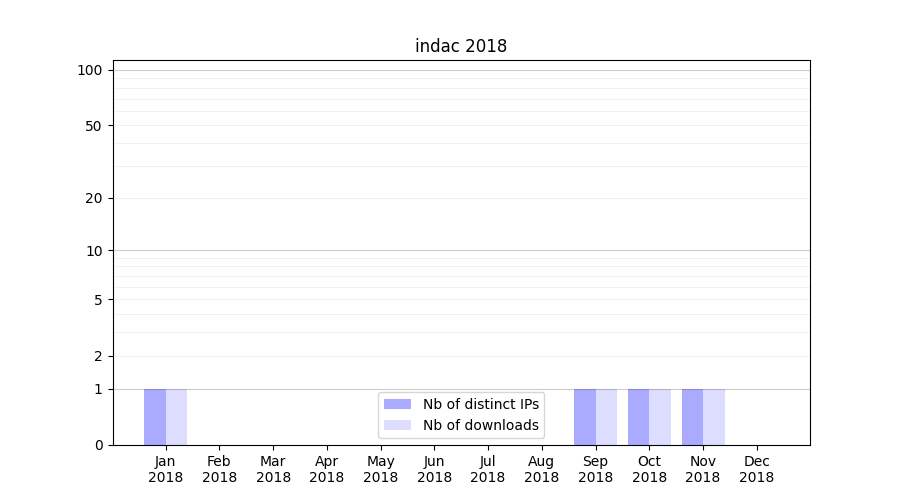Select the 'Nb of distinct IPs' legend label

point(480,404)
